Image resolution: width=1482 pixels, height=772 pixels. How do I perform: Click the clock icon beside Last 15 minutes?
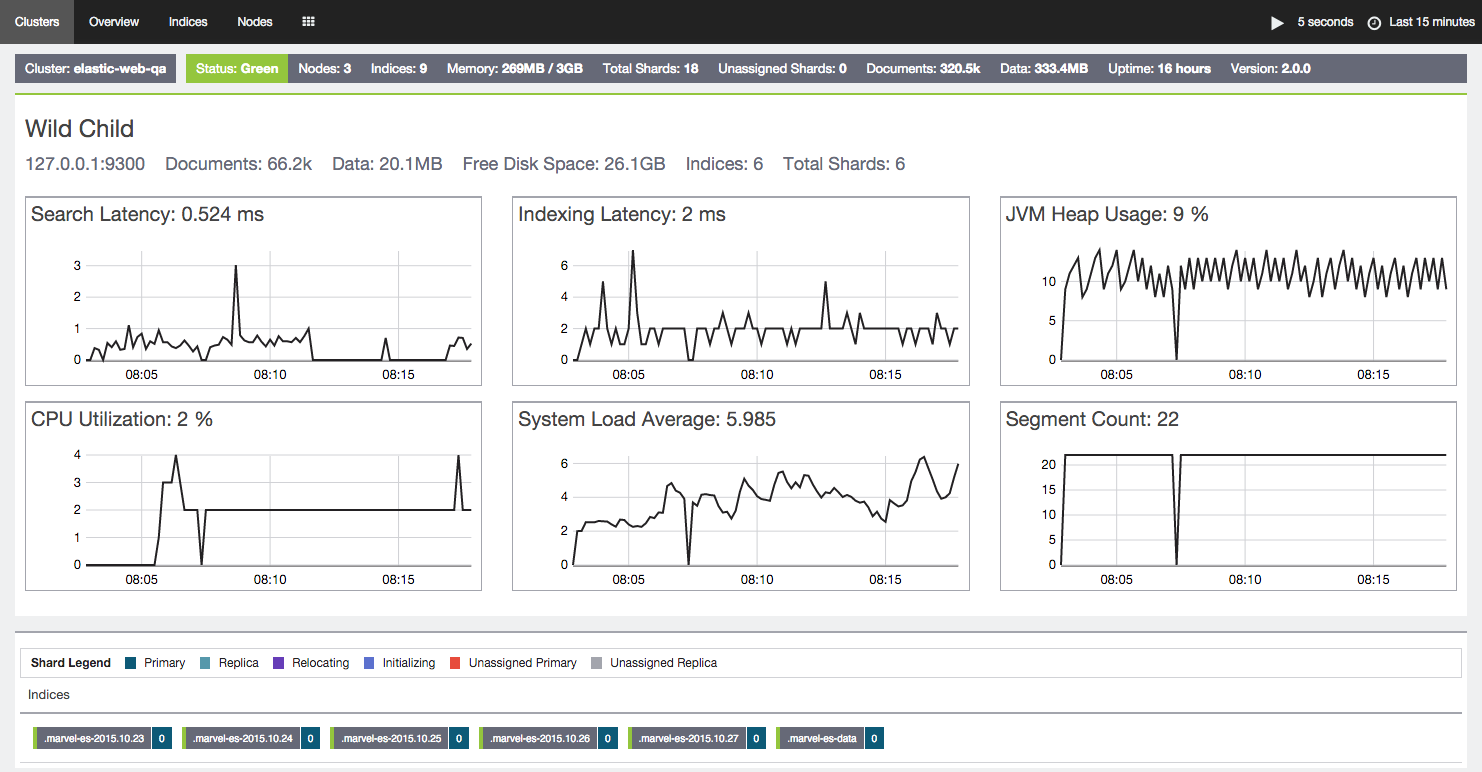[1374, 22]
